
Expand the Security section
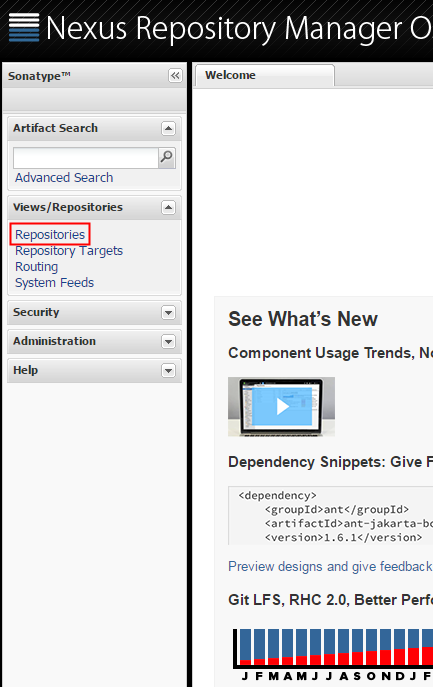(x=168, y=312)
